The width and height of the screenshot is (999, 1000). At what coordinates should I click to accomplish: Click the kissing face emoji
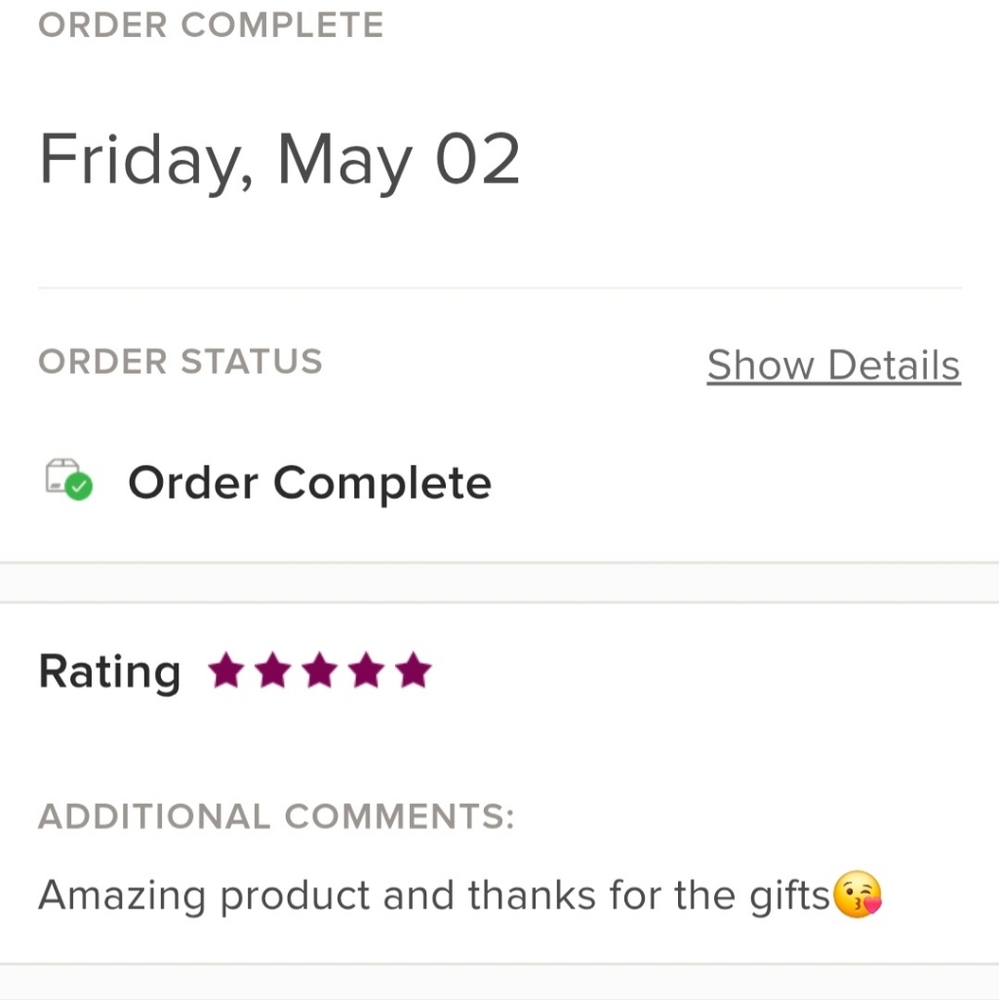tap(858, 894)
